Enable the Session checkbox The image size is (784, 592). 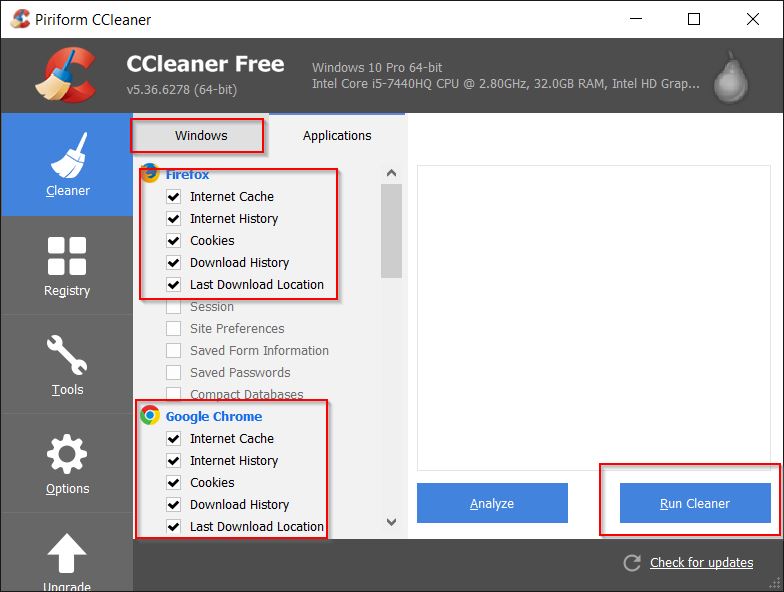[x=174, y=306]
